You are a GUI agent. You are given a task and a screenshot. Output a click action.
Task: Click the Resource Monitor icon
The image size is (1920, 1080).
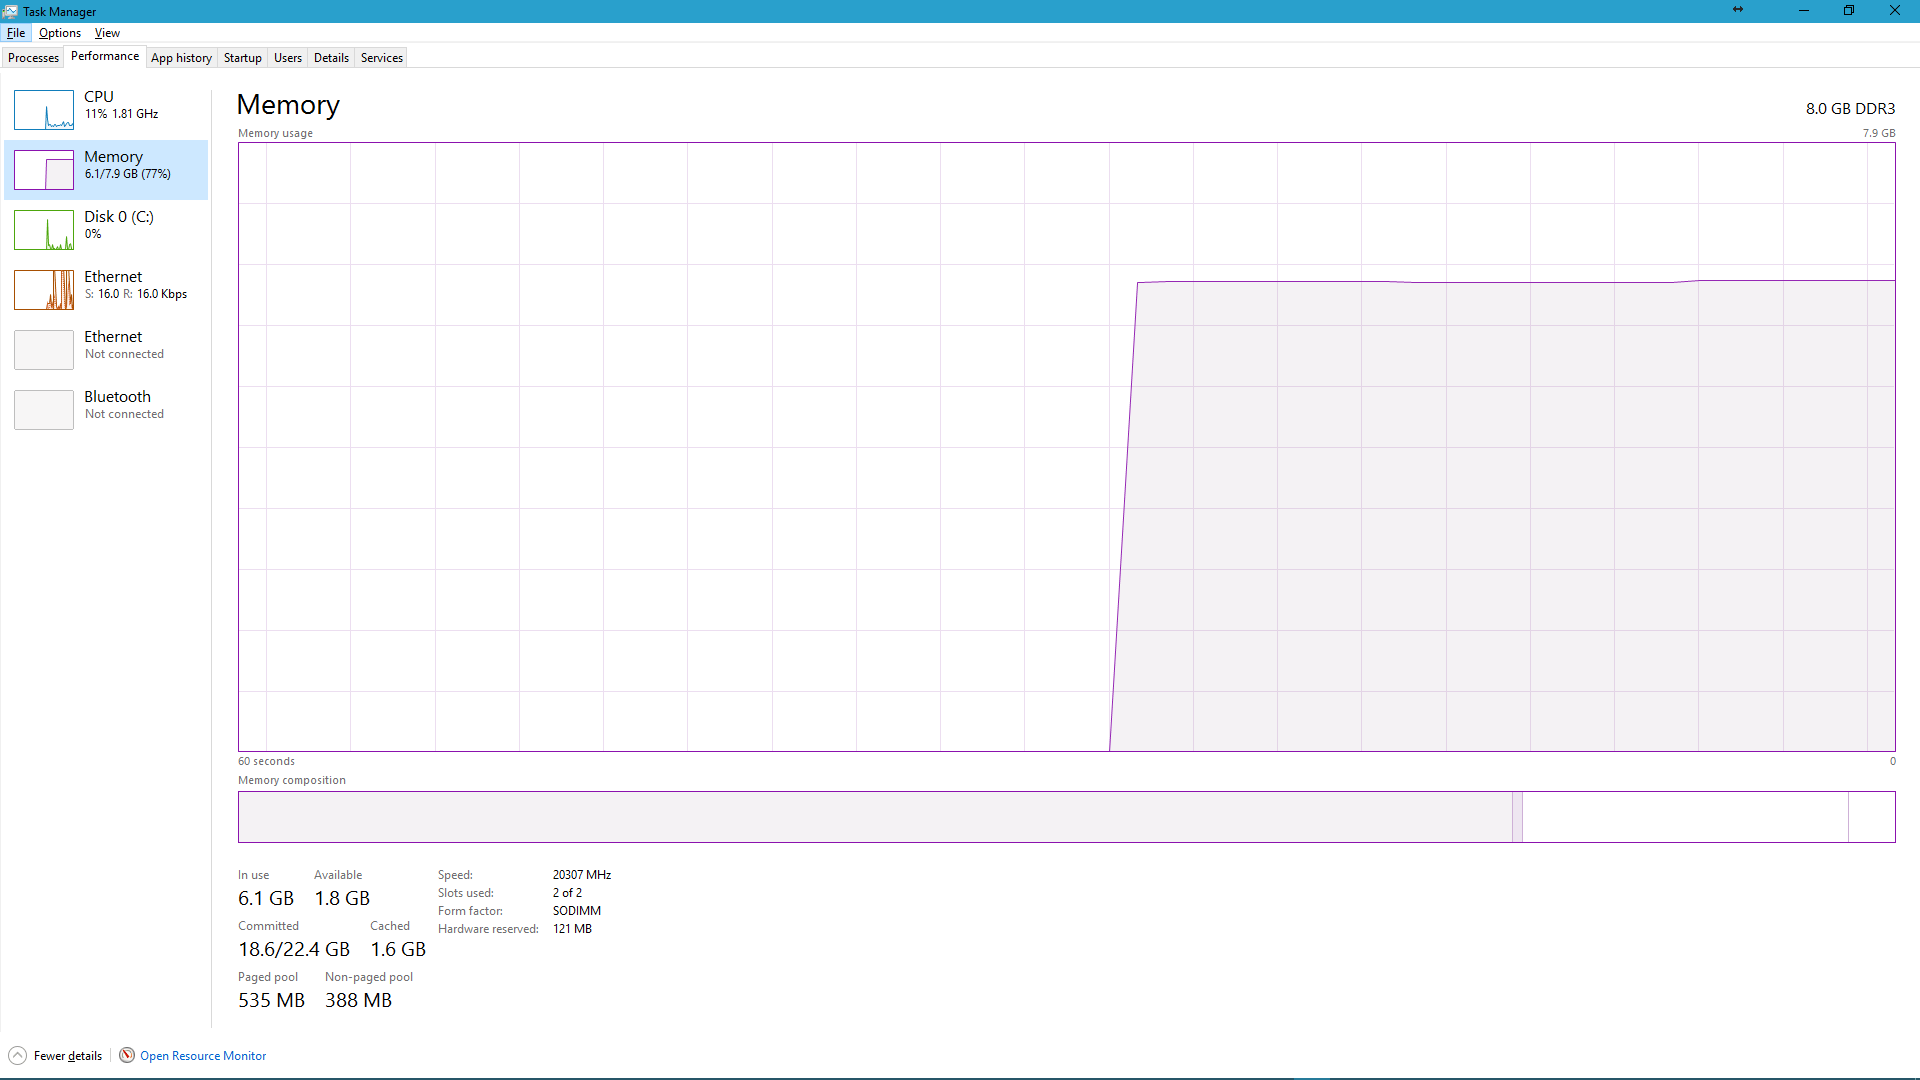click(x=127, y=1055)
